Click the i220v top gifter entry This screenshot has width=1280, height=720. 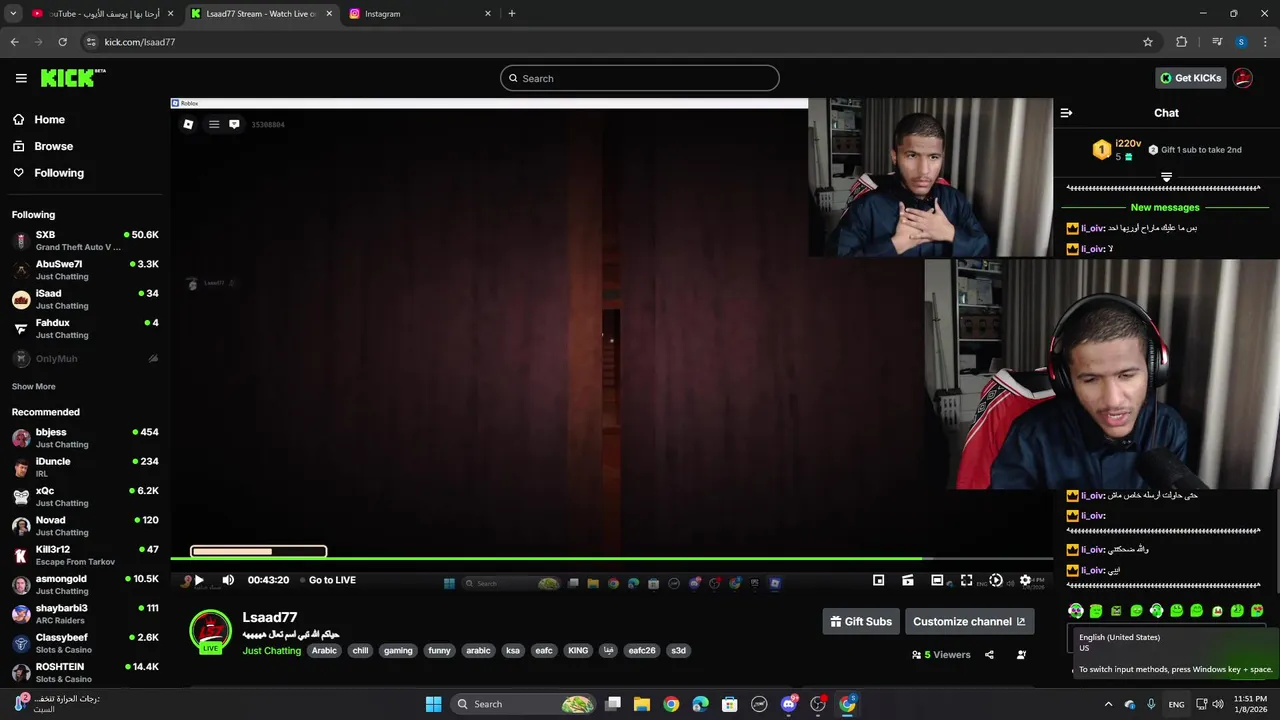click(1116, 150)
